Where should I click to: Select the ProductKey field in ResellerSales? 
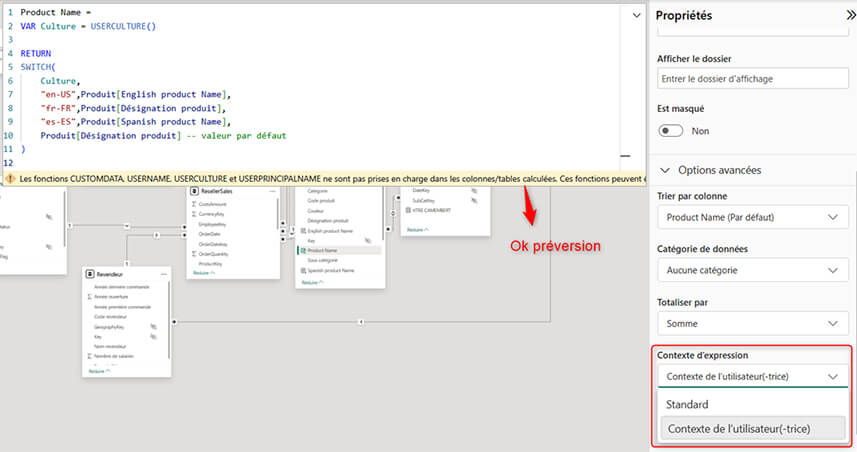tap(210, 264)
